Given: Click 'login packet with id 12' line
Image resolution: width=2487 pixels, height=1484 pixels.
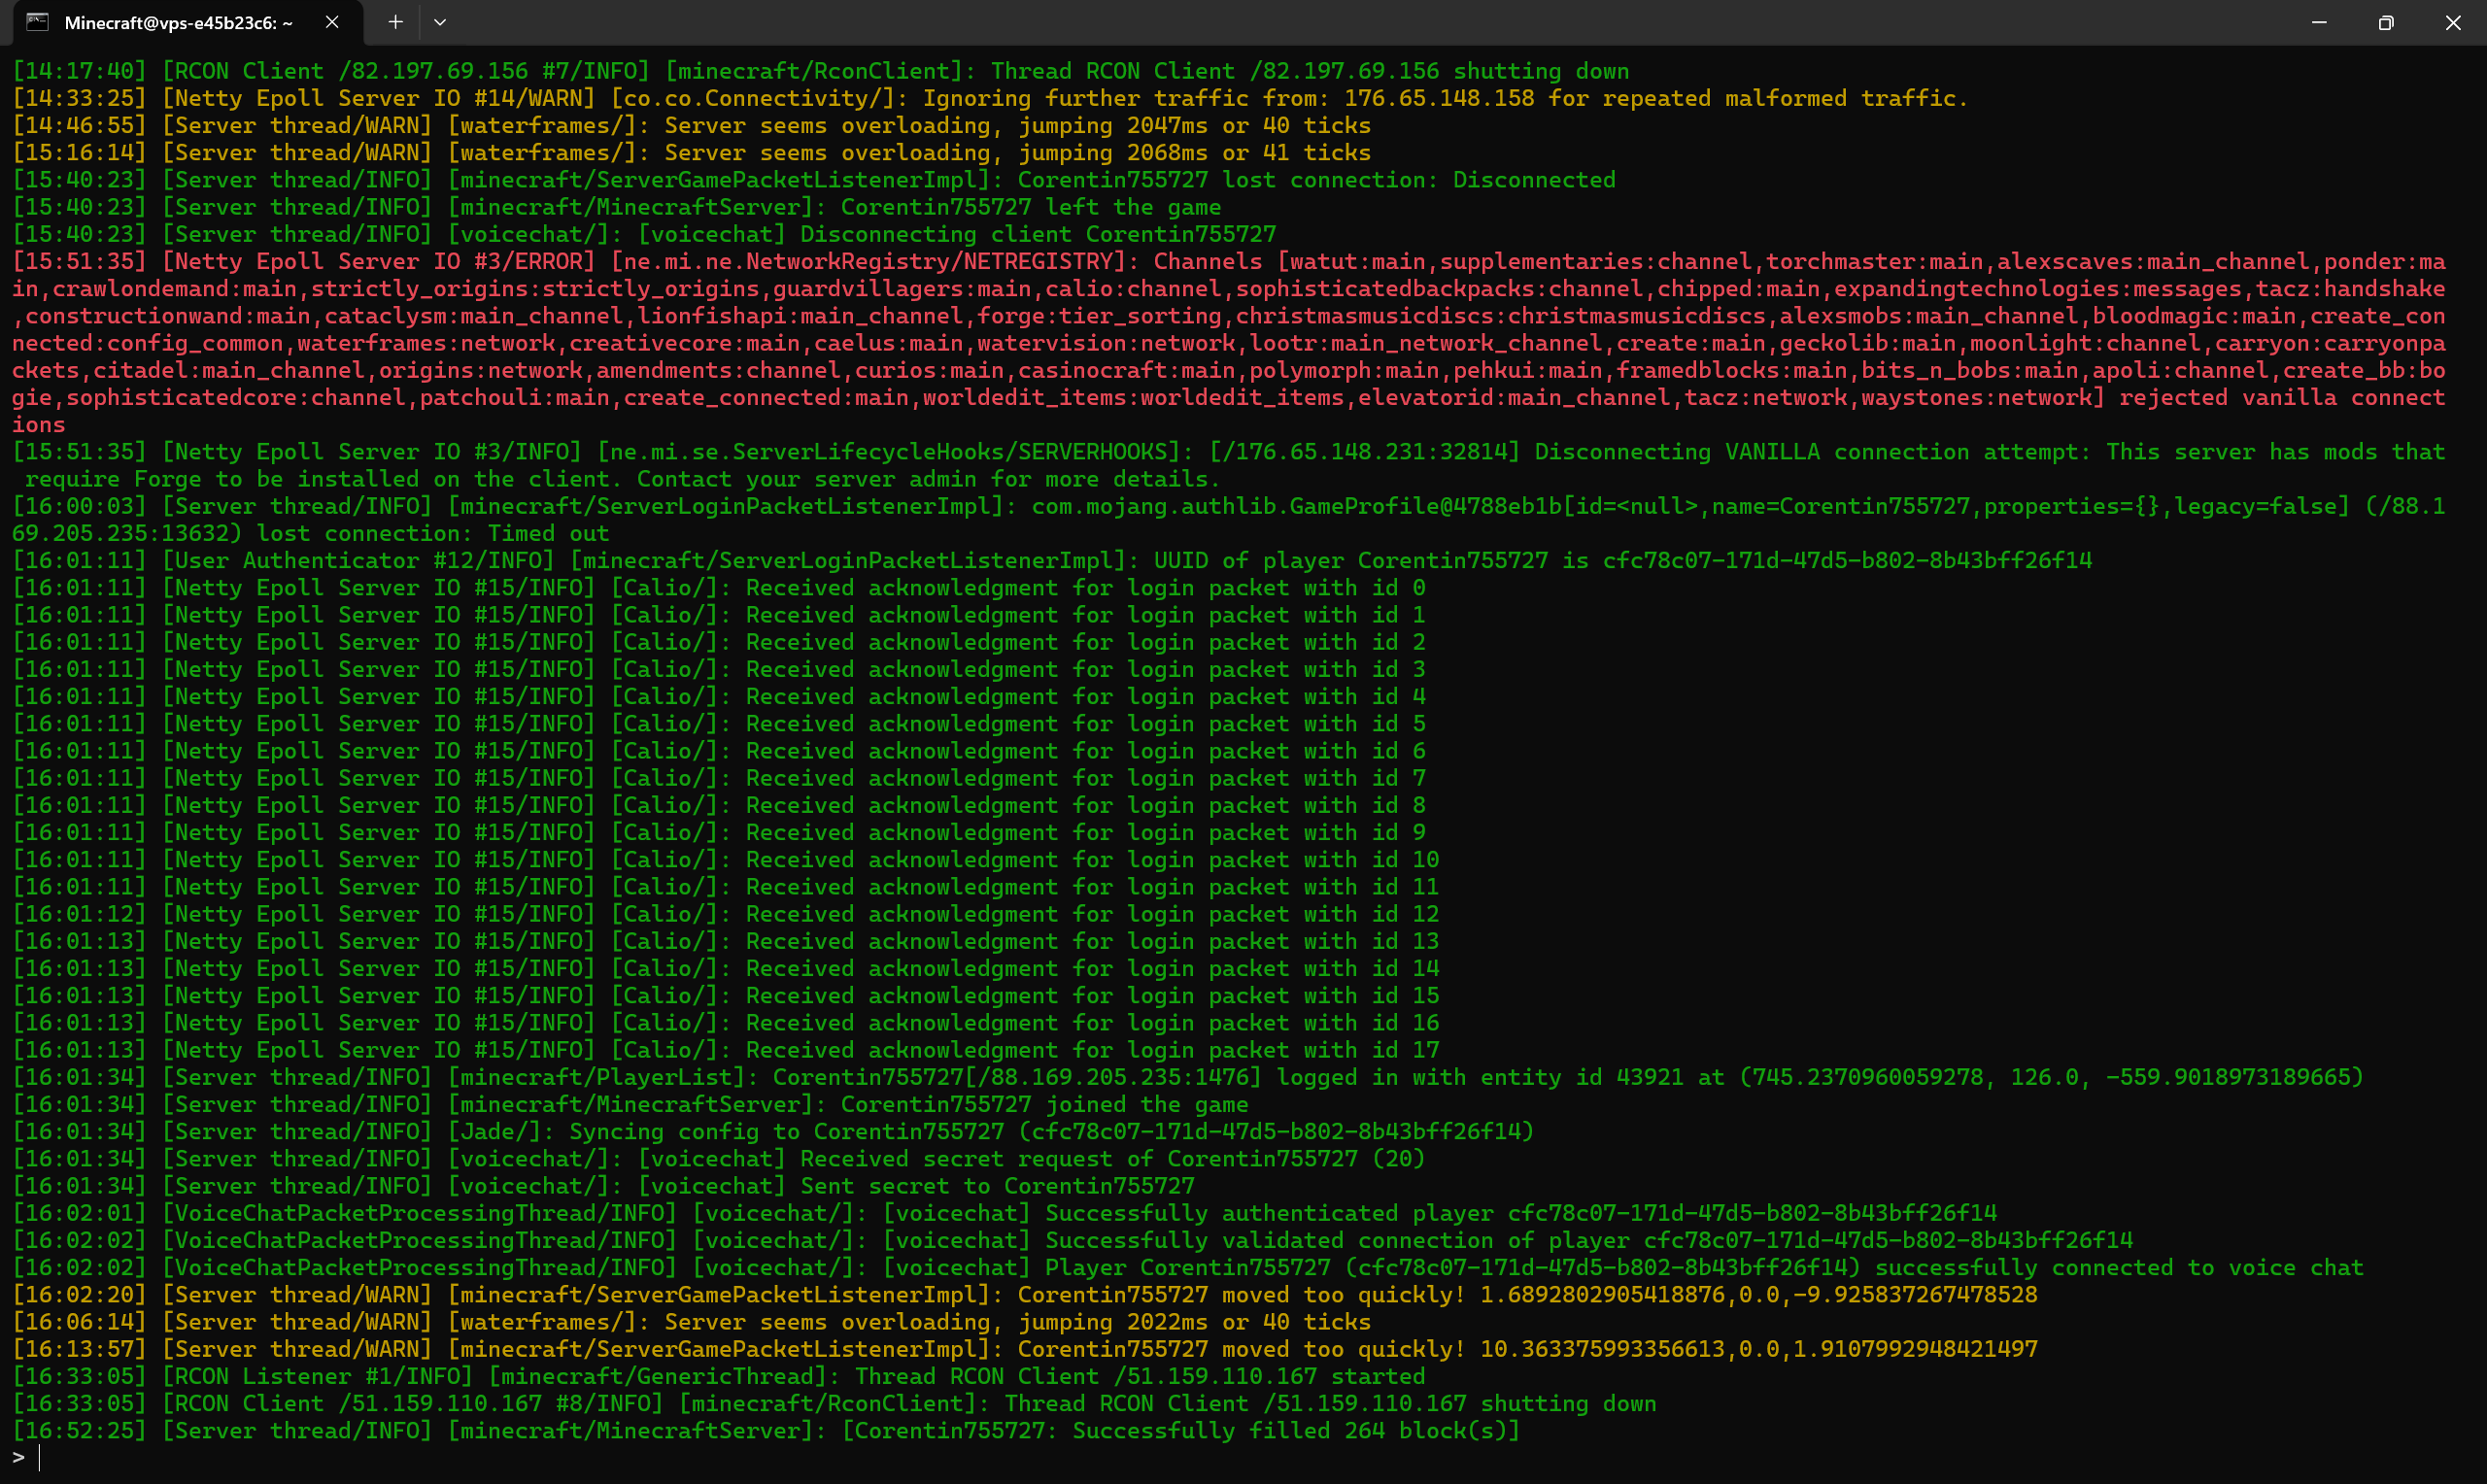Looking at the screenshot, I should (726, 914).
